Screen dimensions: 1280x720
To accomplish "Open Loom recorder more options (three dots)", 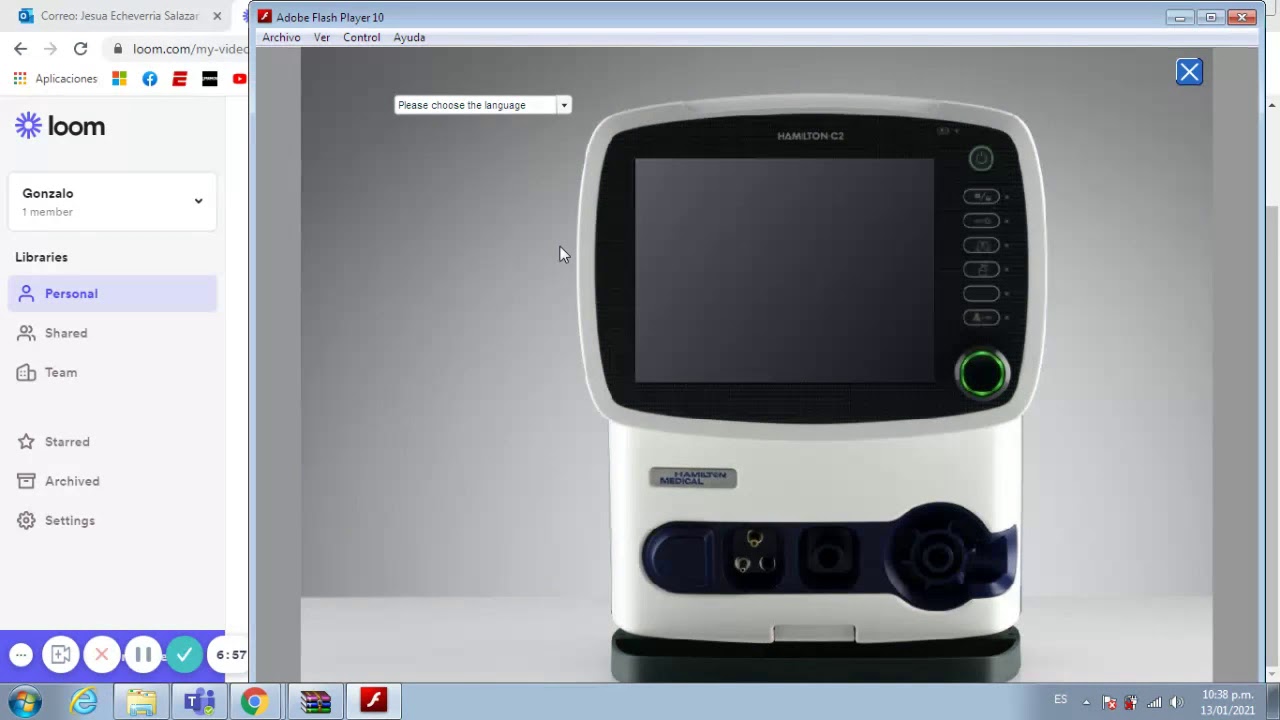I will (21, 655).
